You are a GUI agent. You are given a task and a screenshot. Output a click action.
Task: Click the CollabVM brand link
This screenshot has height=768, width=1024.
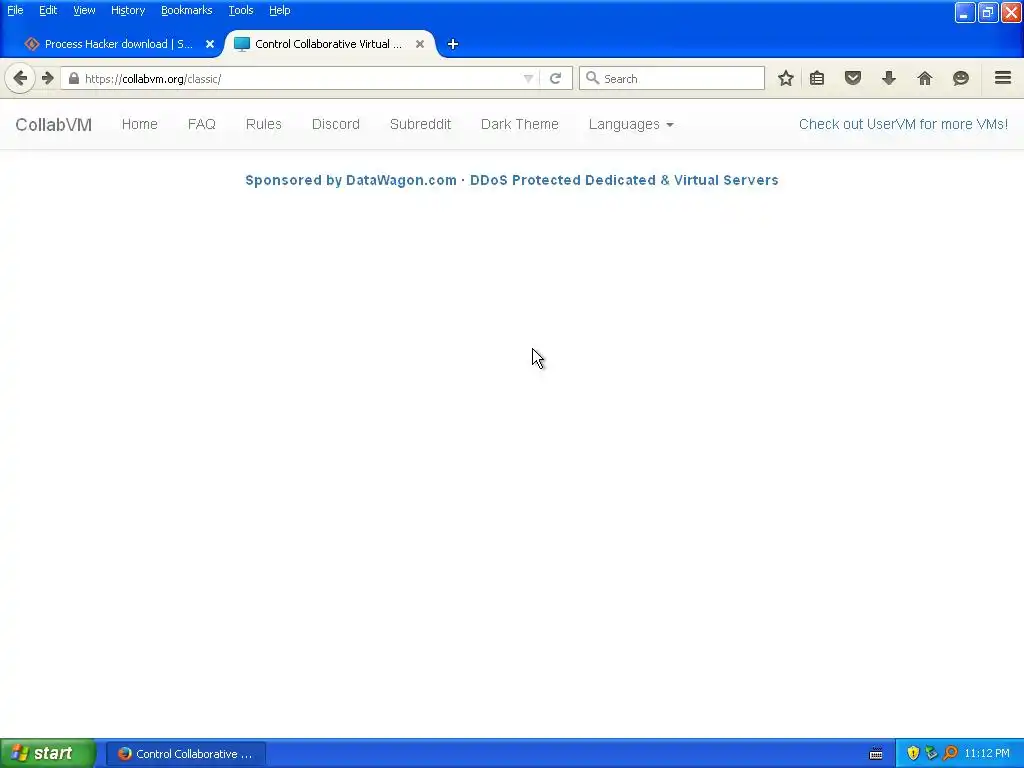(x=54, y=125)
